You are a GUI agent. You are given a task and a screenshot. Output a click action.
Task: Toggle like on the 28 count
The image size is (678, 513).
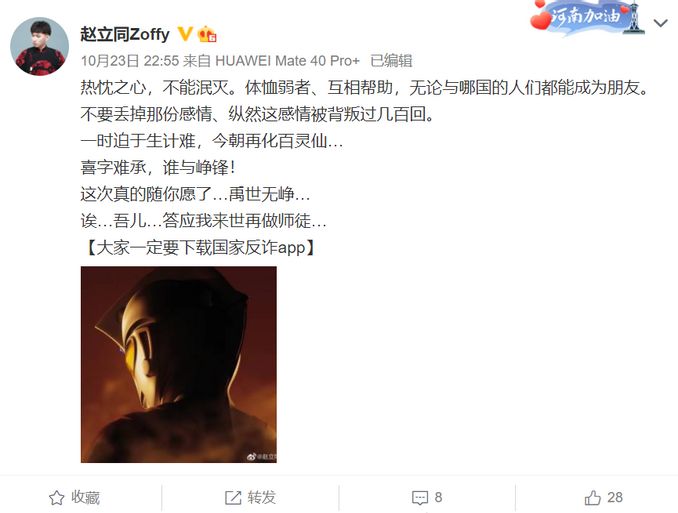click(614, 497)
